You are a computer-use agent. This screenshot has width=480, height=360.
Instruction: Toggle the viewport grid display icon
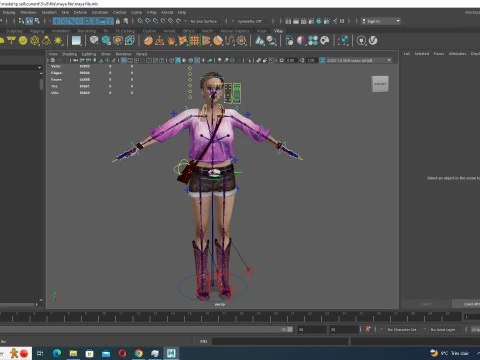[x=124, y=60]
